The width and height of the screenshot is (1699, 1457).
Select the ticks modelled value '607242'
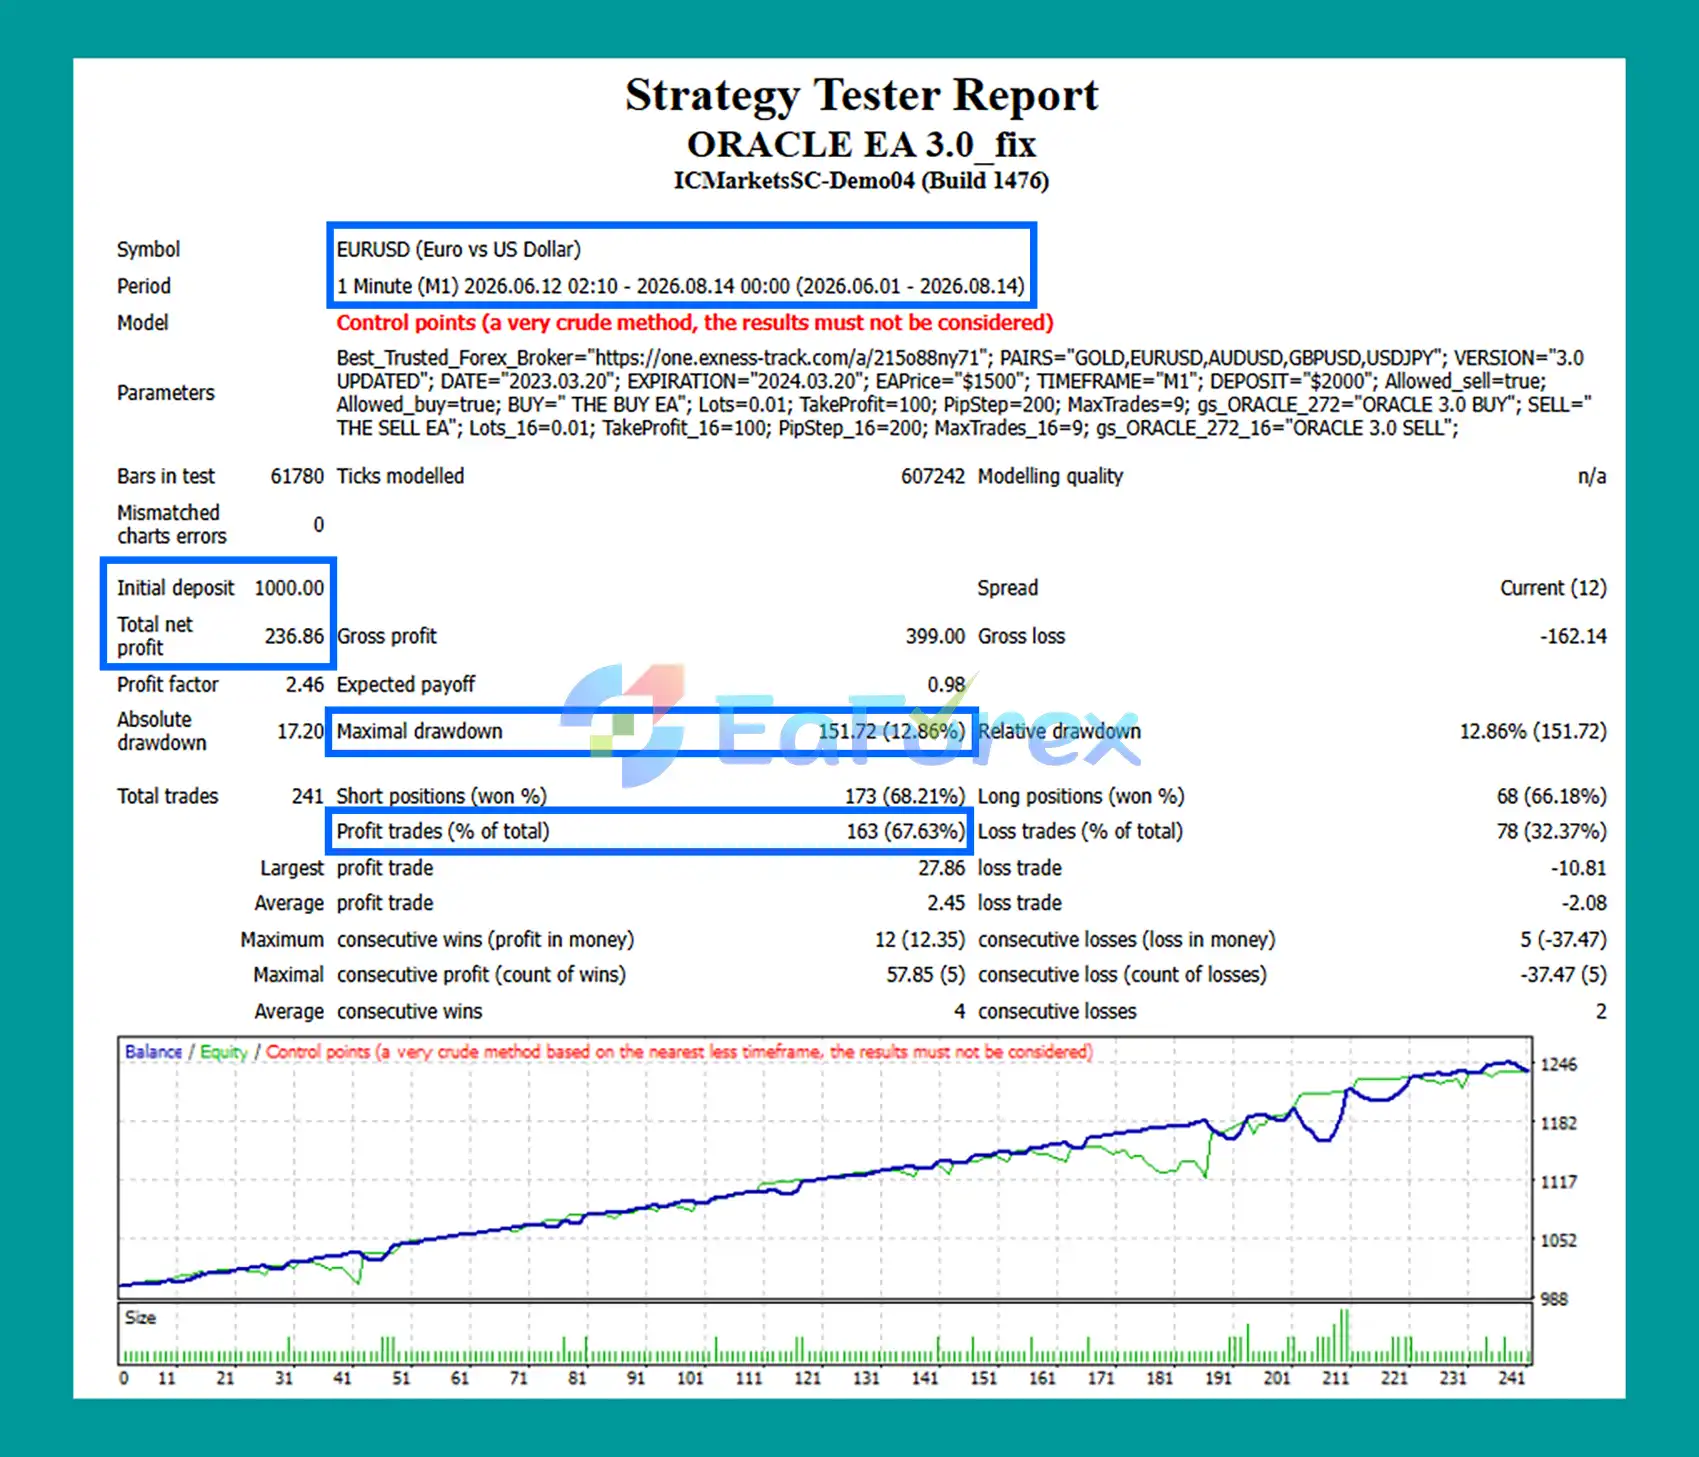click(933, 476)
